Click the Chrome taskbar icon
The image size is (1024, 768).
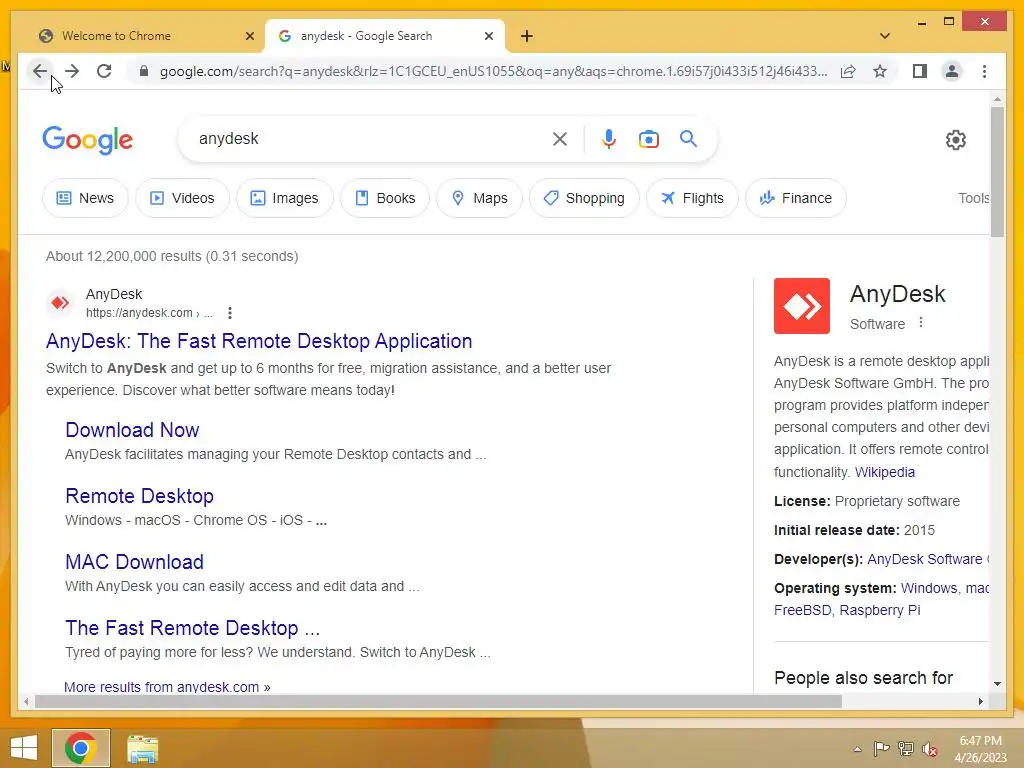click(x=81, y=748)
